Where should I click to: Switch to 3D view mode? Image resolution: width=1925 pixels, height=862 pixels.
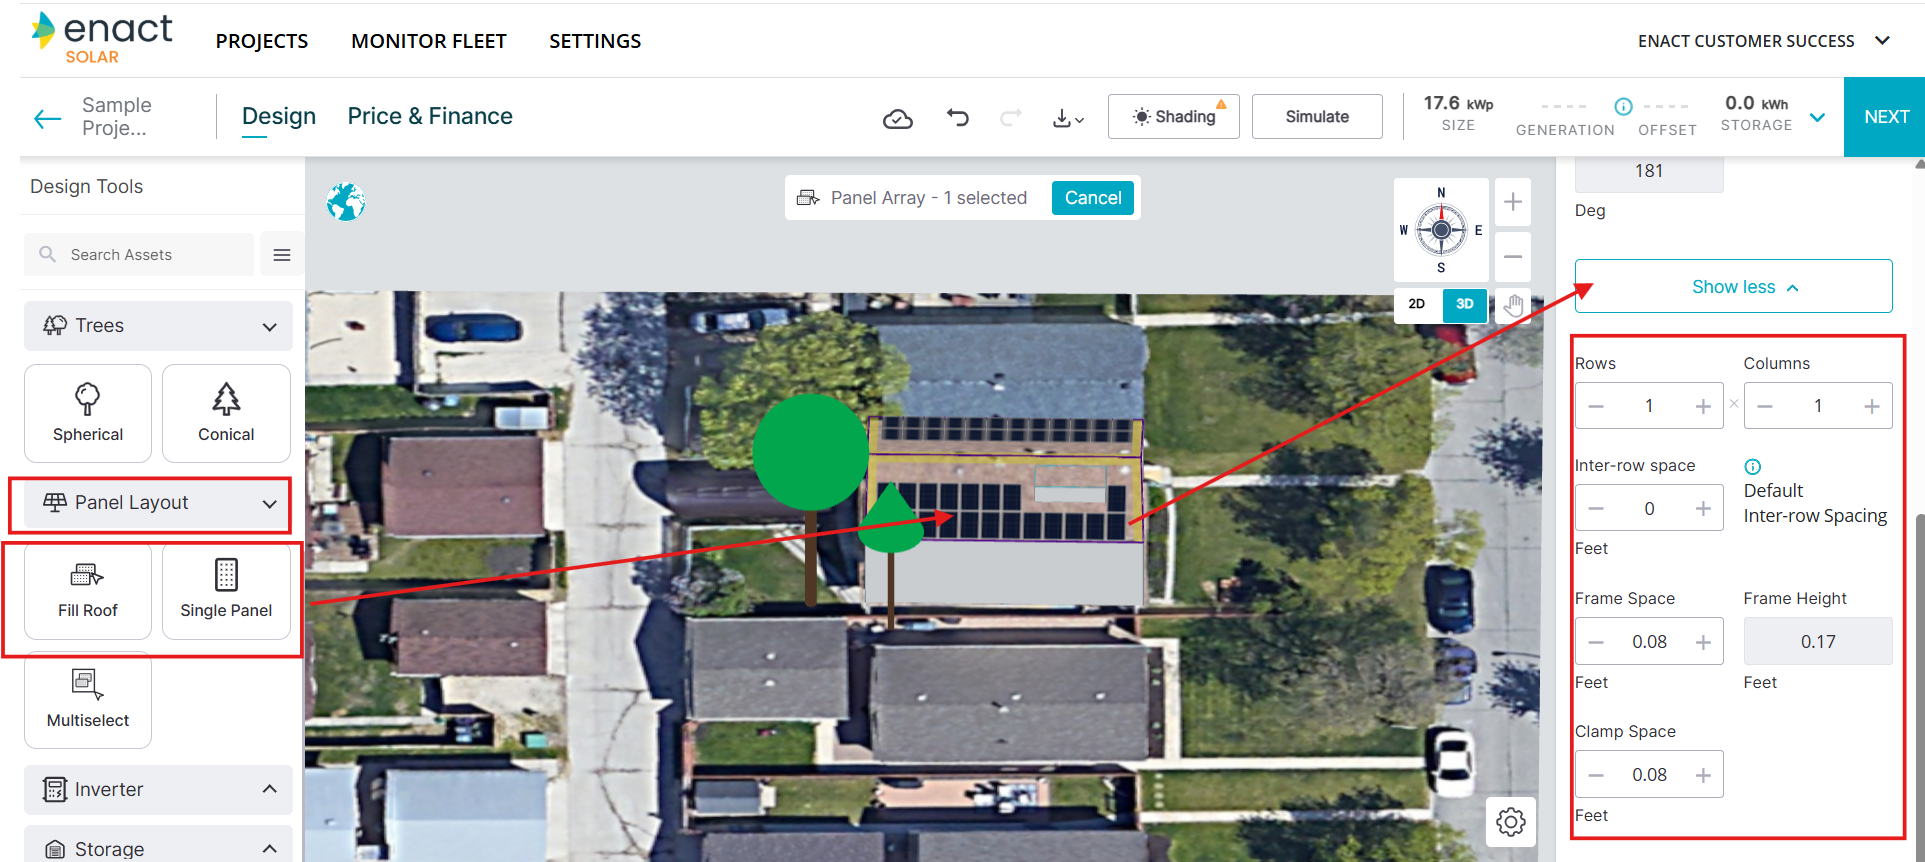pyautogui.click(x=1464, y=304)
